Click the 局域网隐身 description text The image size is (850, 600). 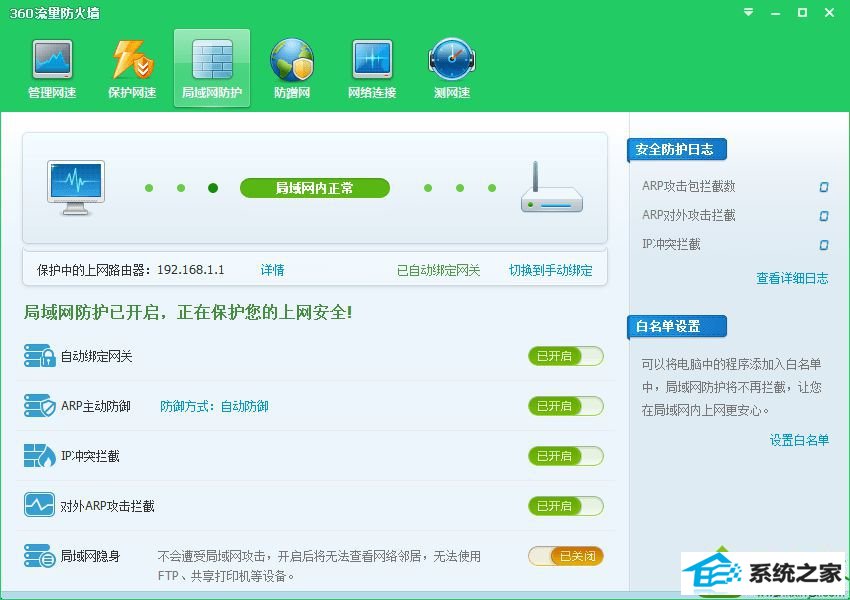[x=319, y=566]
